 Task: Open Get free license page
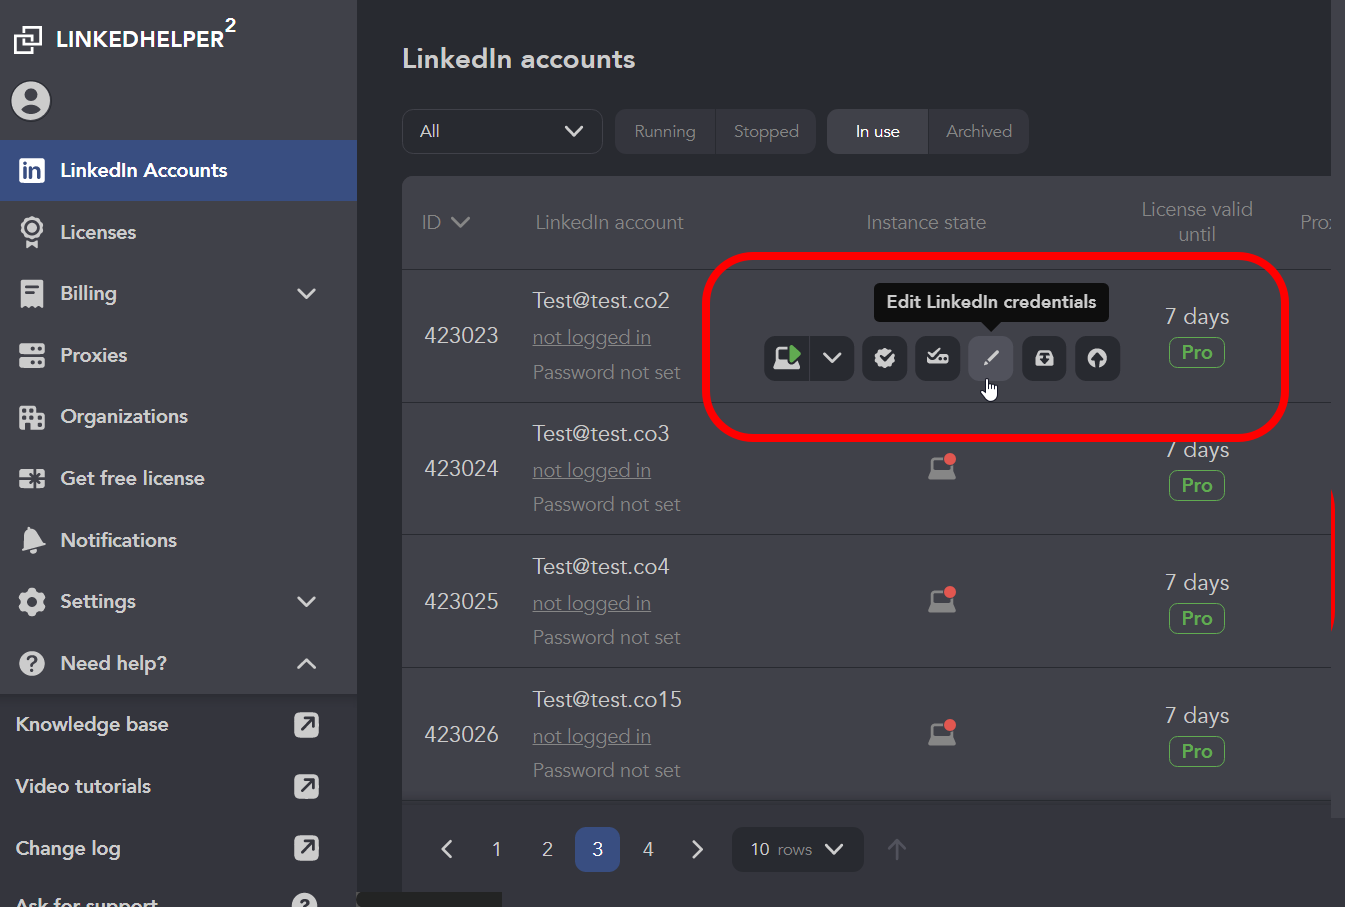(x=178, y=478)
